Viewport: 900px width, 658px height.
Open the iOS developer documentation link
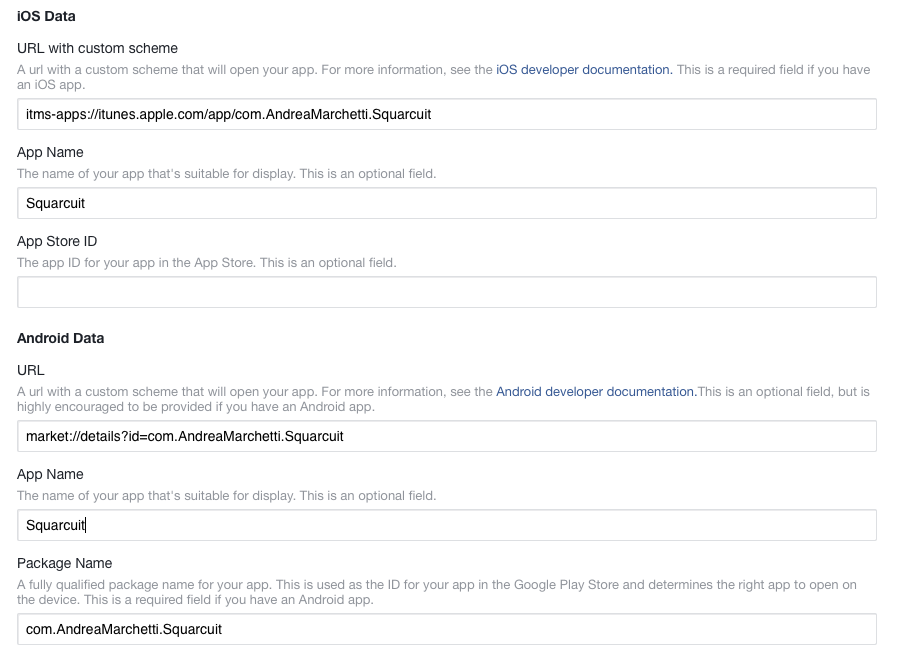(x=584, y=69)
